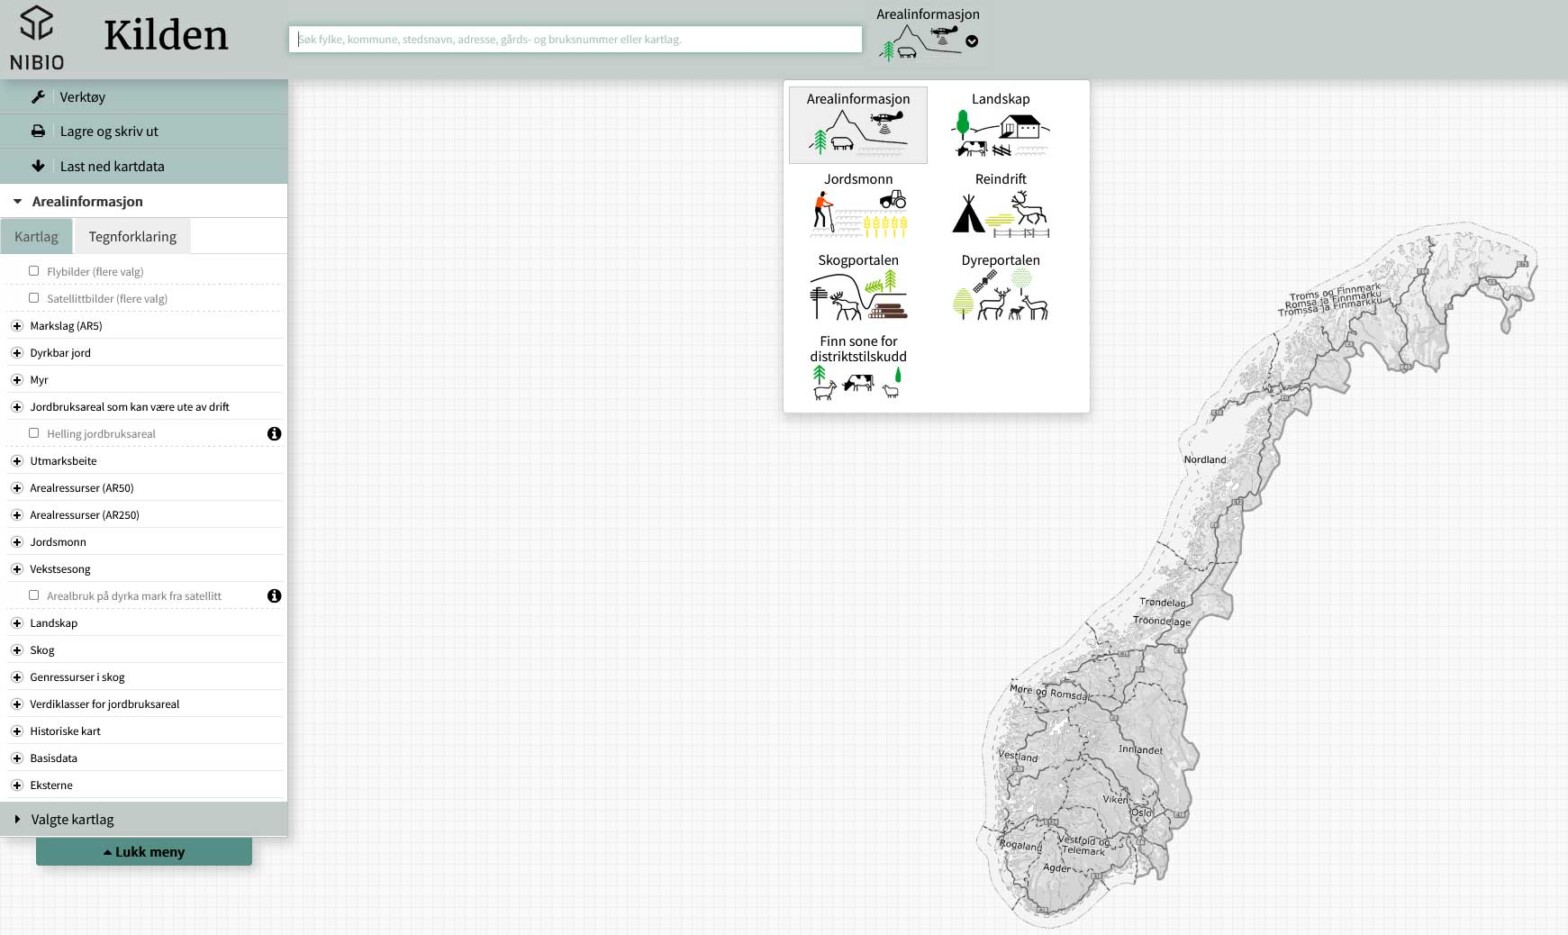1568x935 pixels.
Task: Click the Skogportalen label text
Action: tap(858, 260)
